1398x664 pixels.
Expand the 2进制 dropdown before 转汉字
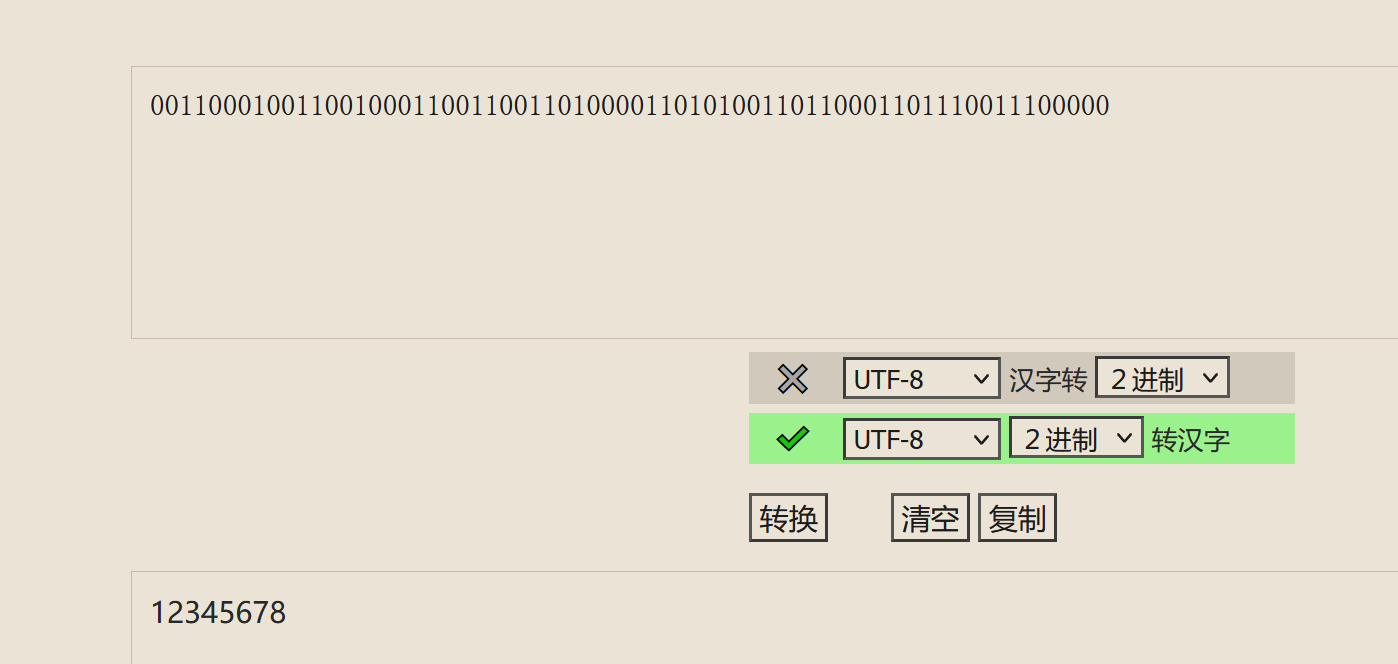pos(1075,438)
